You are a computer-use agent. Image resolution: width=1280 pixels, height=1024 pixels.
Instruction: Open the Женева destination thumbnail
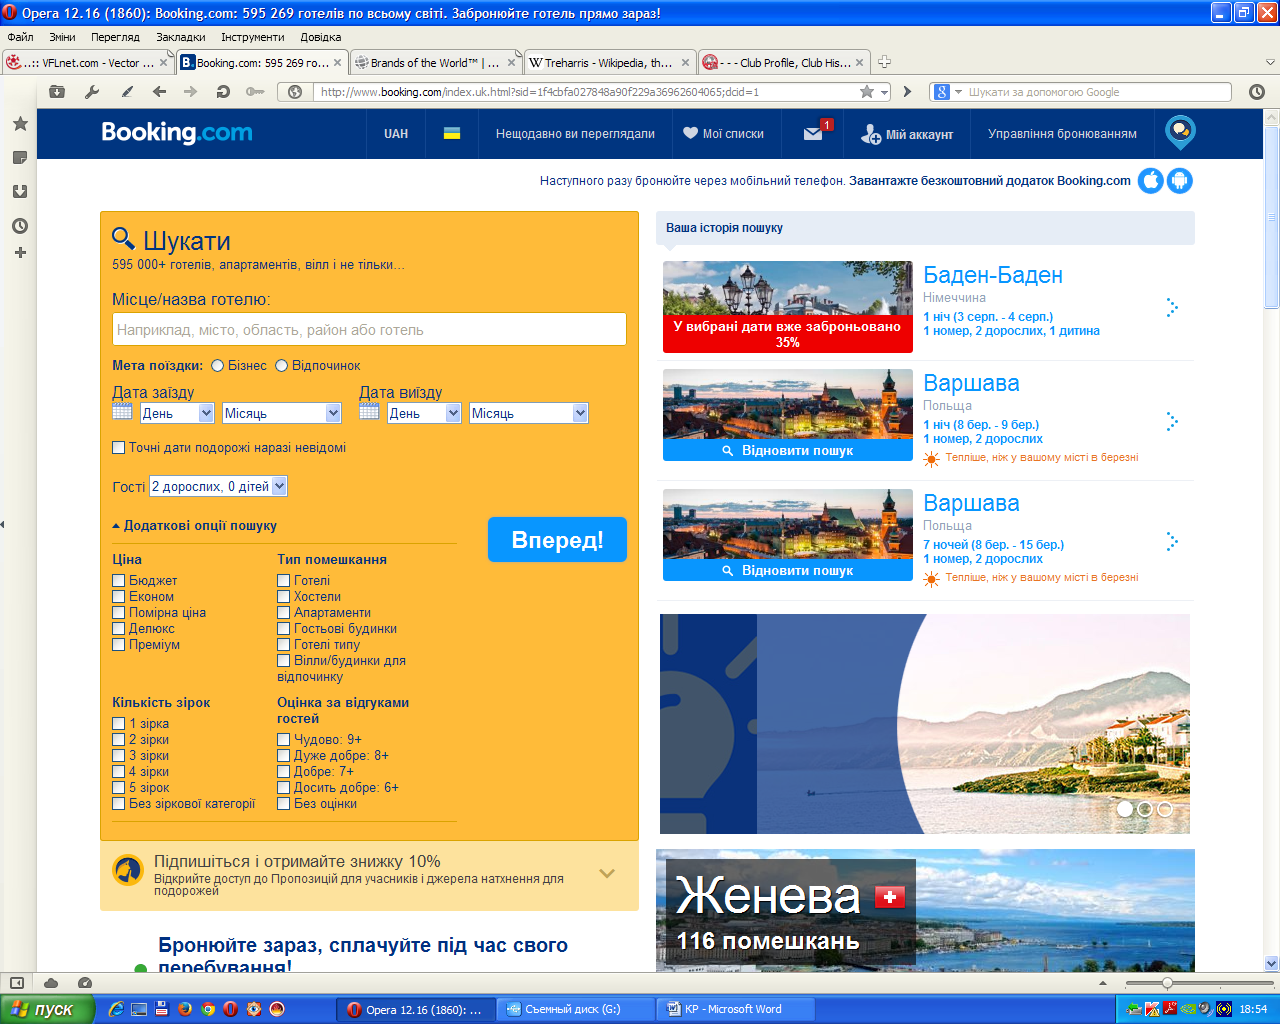point(925,910)
